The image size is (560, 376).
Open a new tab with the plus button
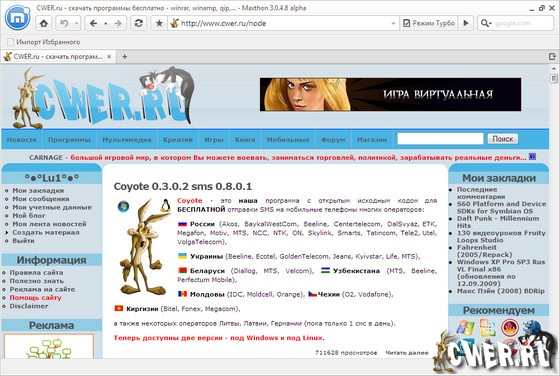point(124,56)
